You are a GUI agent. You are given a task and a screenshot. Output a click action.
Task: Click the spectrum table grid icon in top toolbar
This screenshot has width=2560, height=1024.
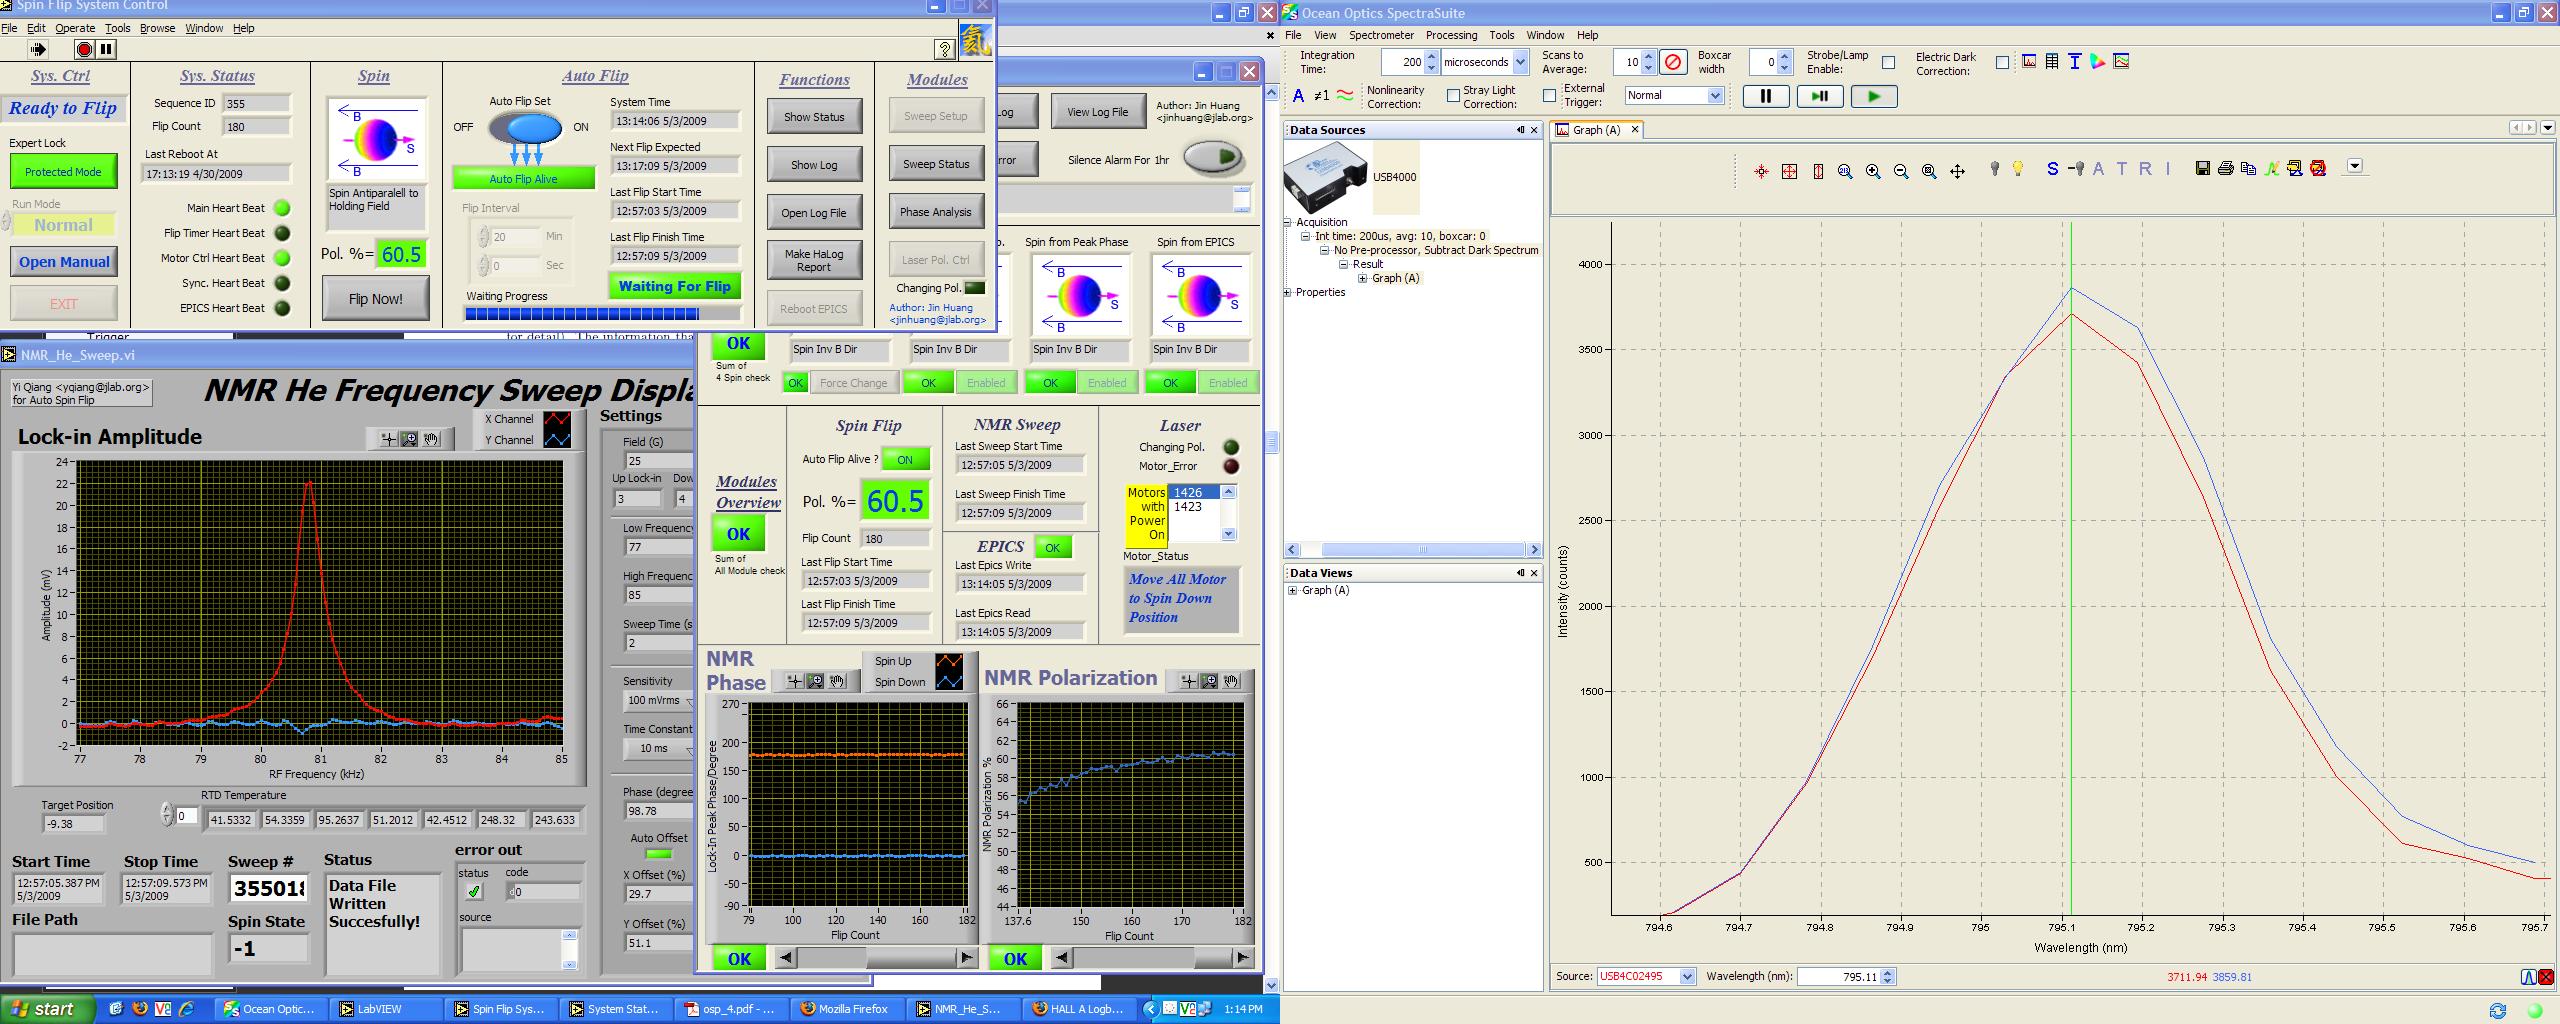coord(2052,62)
